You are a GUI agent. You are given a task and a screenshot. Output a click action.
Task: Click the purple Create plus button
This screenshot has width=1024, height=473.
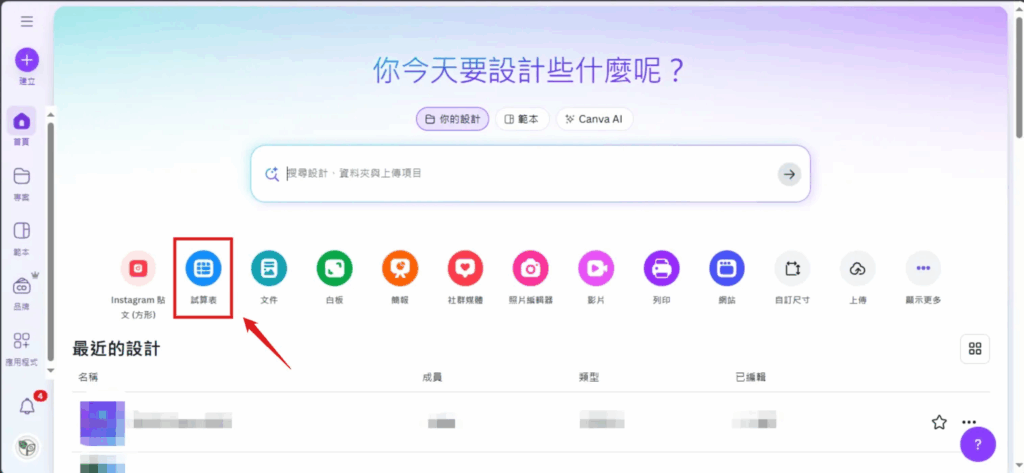coord(27,60)
